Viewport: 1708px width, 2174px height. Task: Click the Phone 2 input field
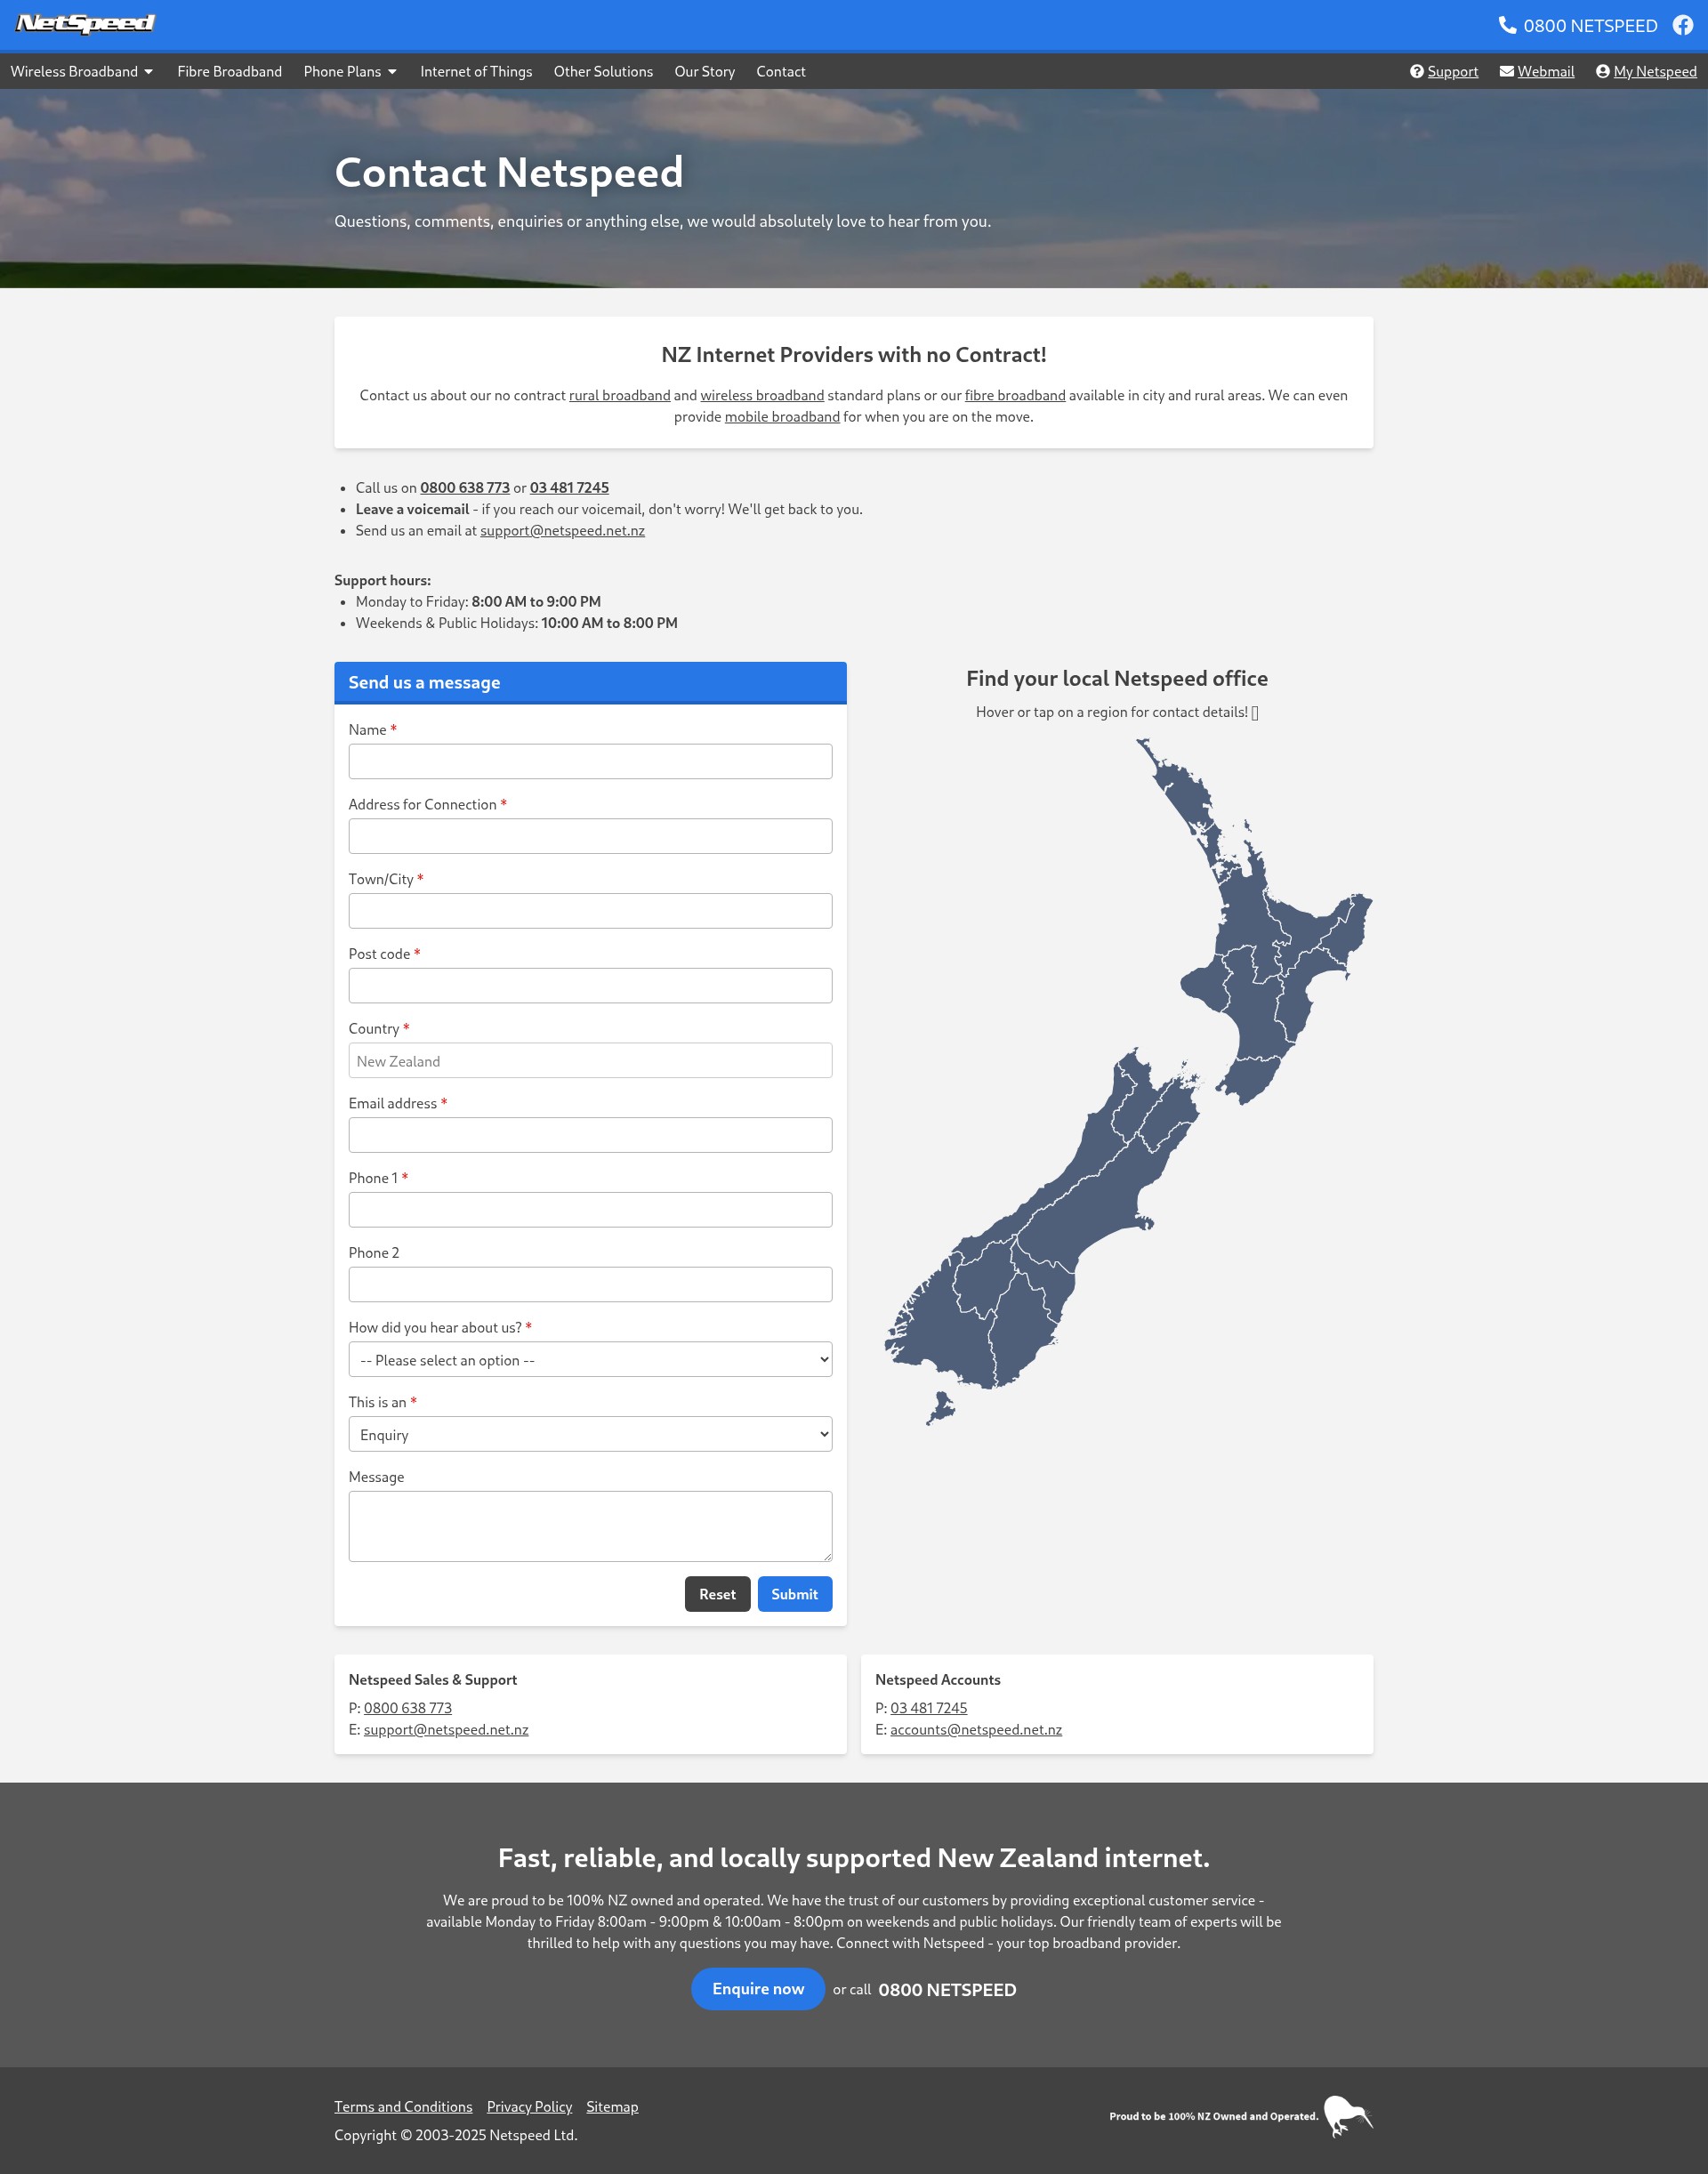tap(590, 1284)
